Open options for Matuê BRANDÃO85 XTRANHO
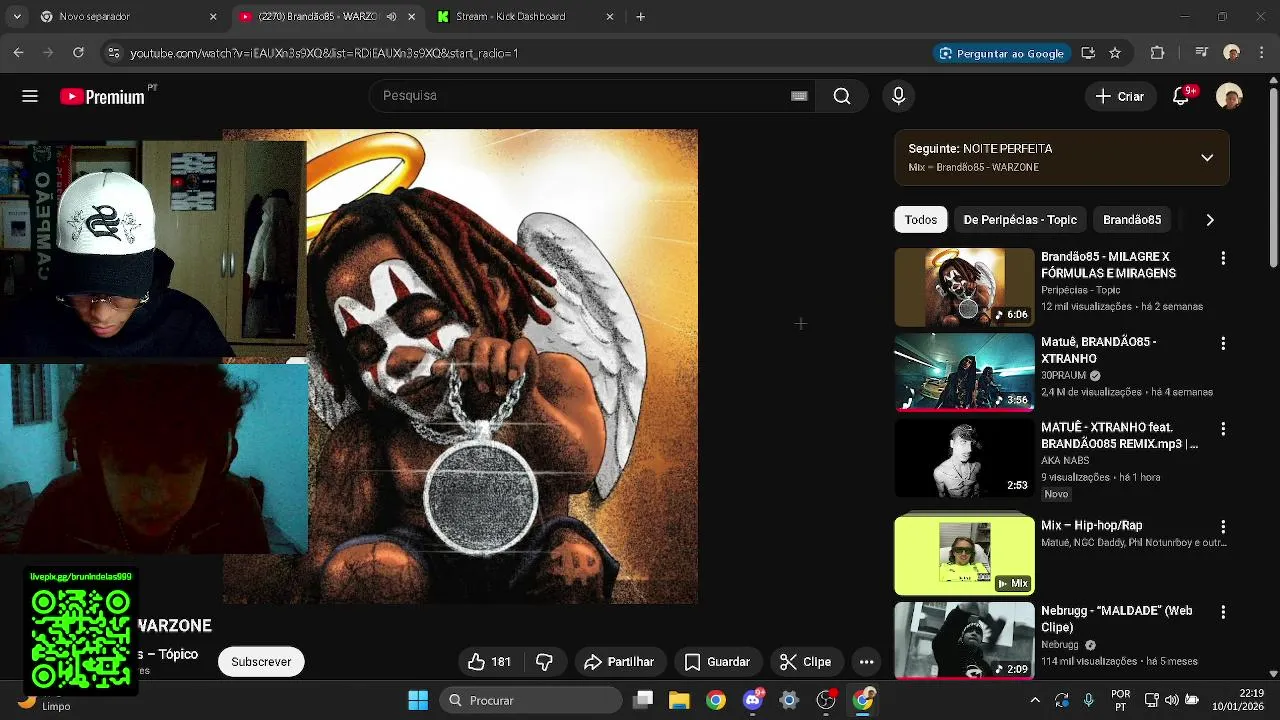 click(x=1223, y=343)
